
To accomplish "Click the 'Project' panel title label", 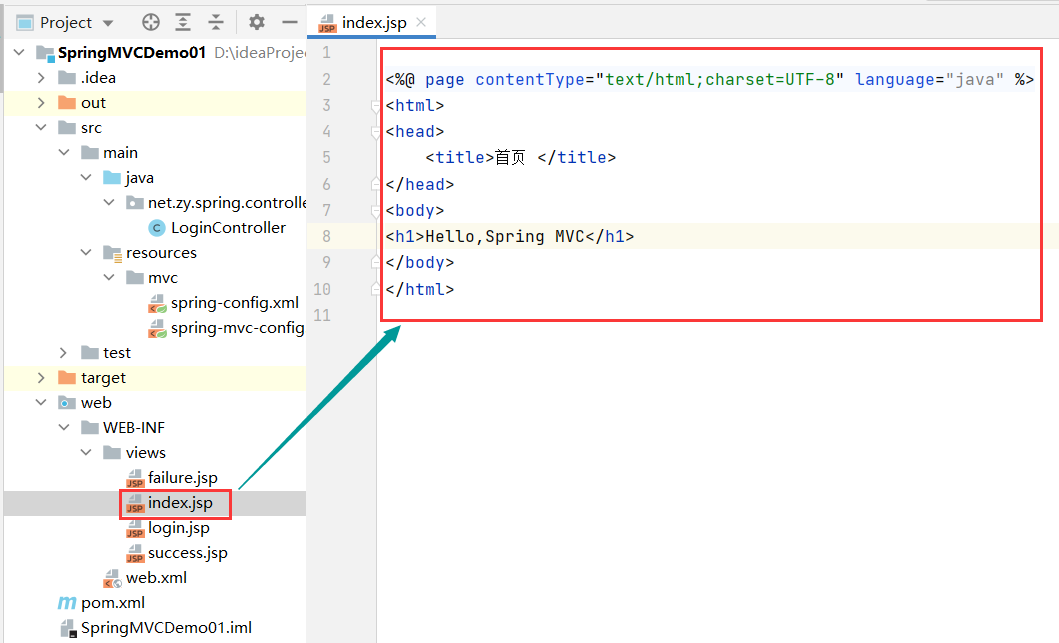I will point(66,23).
